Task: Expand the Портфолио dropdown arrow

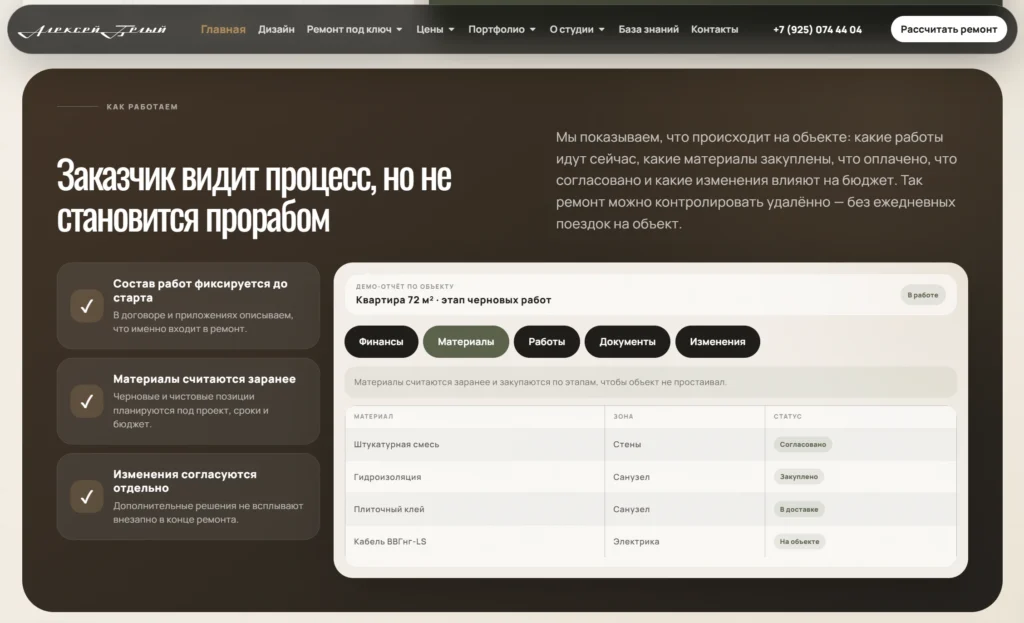Action: tap(532, 29)
